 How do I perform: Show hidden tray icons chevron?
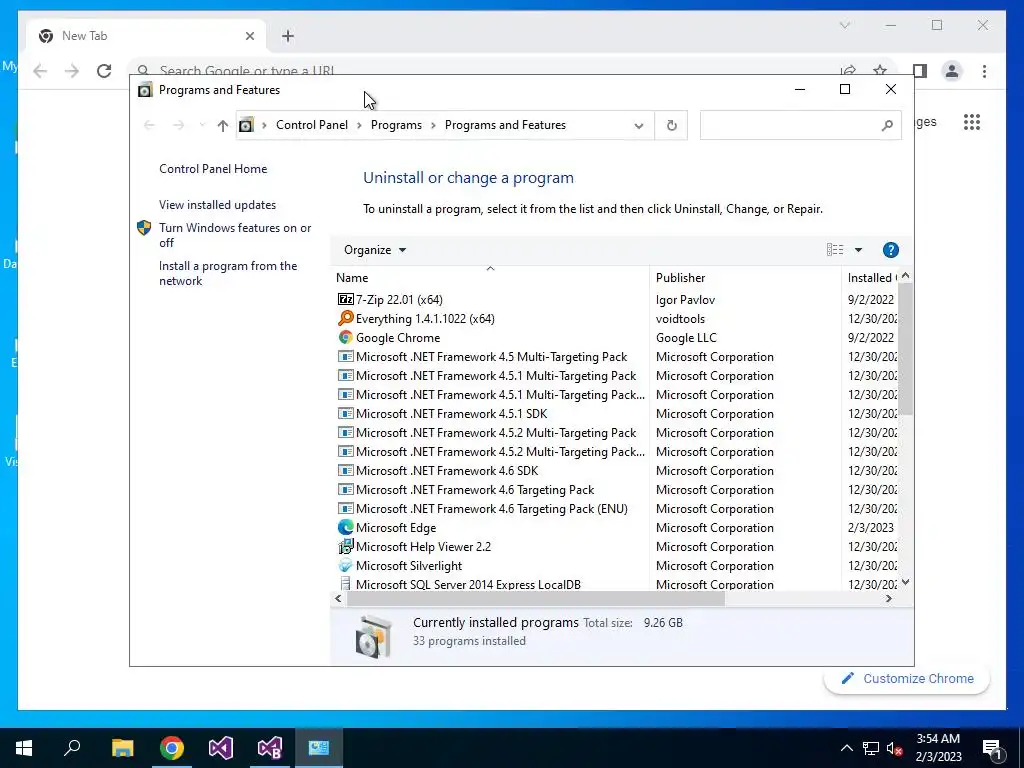click(x=846, y=748)
